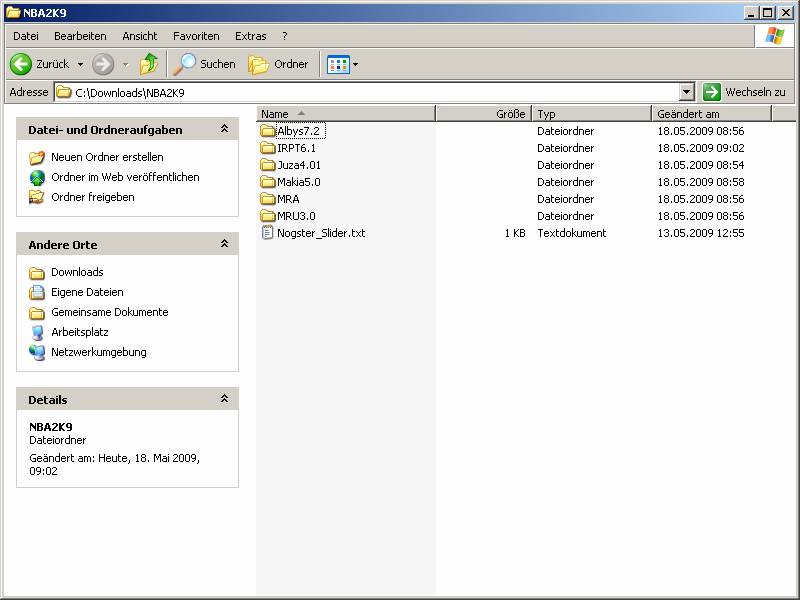Open the Ansicht menu

click(x=139, y=36)
